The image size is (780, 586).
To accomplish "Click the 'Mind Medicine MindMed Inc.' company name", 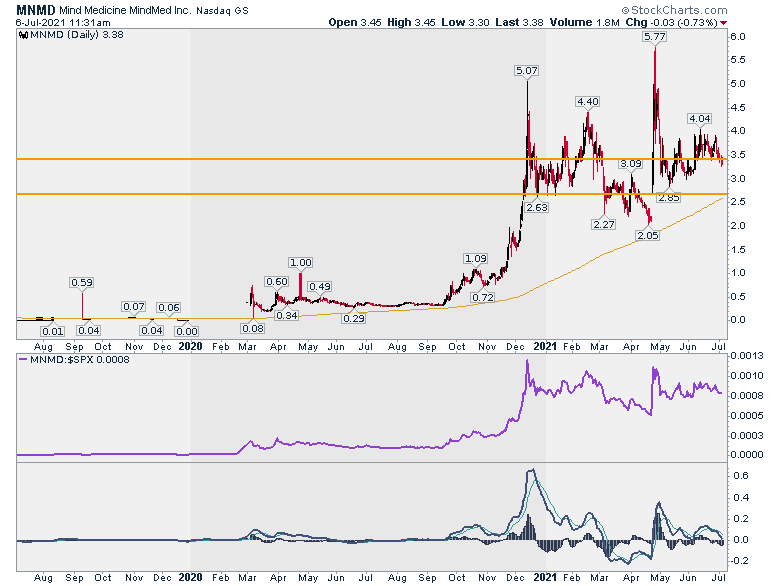I will (x=125, y=10).
